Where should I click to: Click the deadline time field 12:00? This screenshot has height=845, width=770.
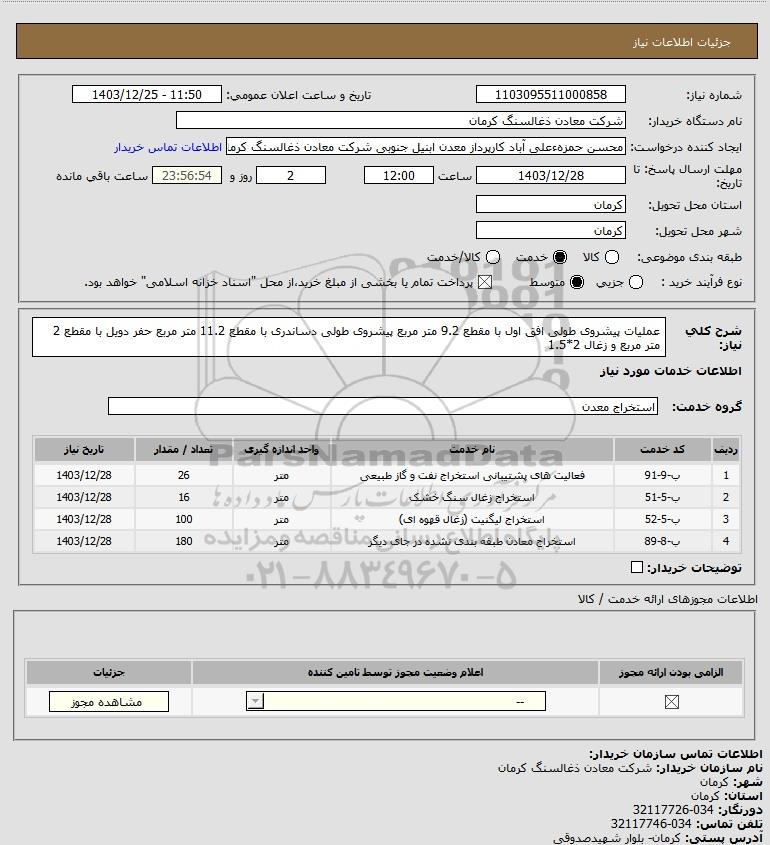coord(399,176)
